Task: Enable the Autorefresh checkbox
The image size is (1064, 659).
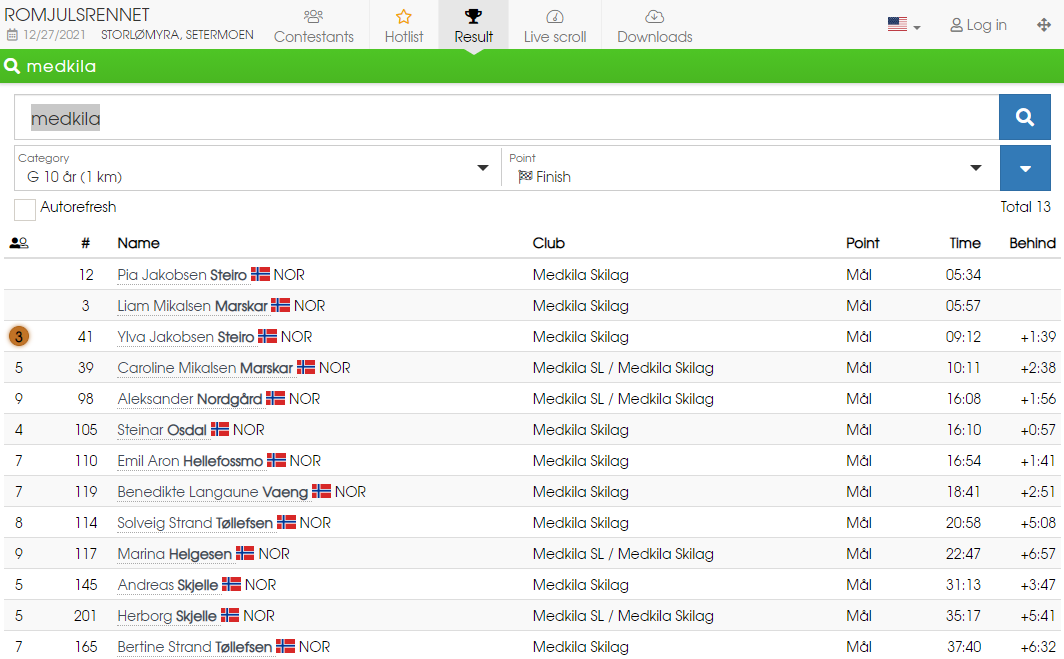Action: [25, 209]
